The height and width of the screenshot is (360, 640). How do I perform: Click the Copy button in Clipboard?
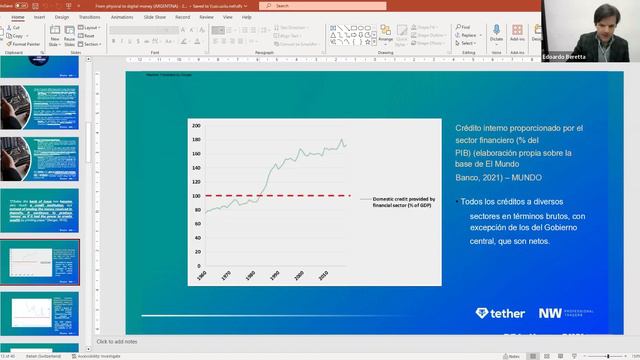tap(15, 36)
